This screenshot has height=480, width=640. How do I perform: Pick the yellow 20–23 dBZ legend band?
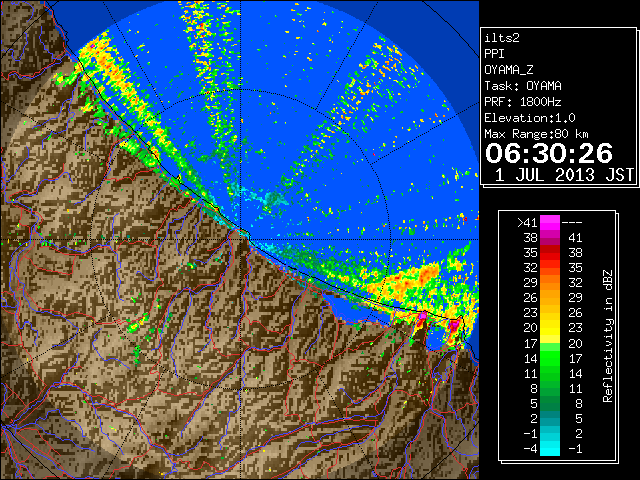(x=550, y=328)
